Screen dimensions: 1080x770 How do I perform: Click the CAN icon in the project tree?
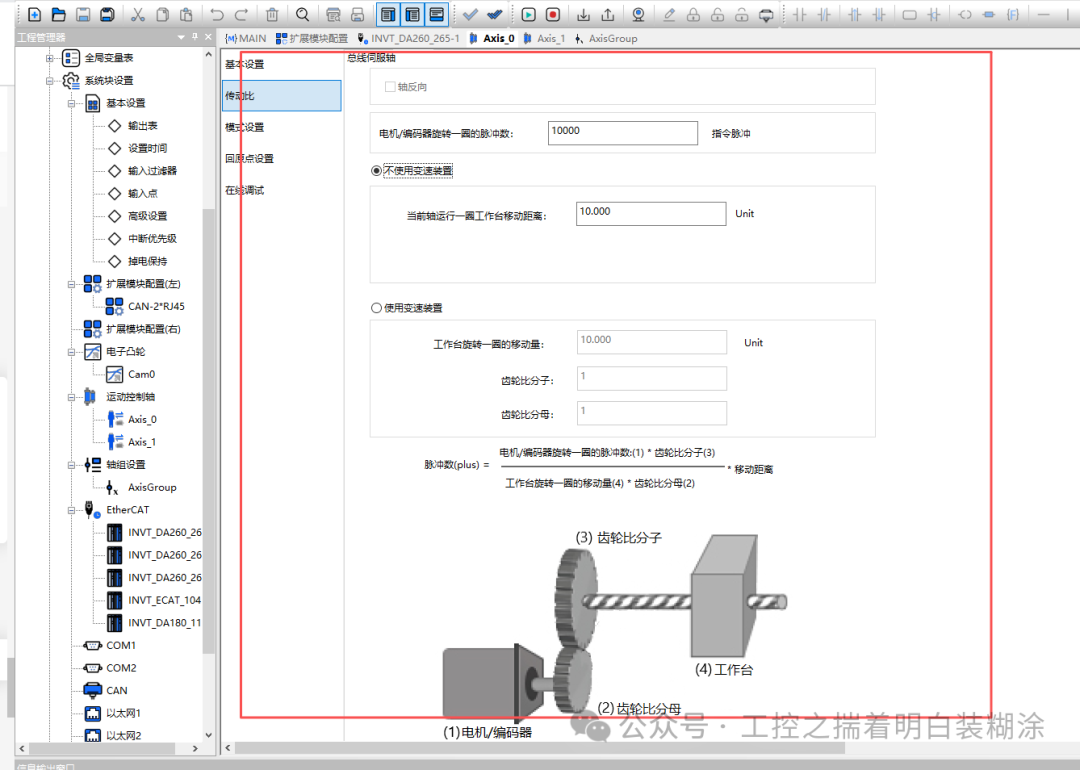pos(92,690)
